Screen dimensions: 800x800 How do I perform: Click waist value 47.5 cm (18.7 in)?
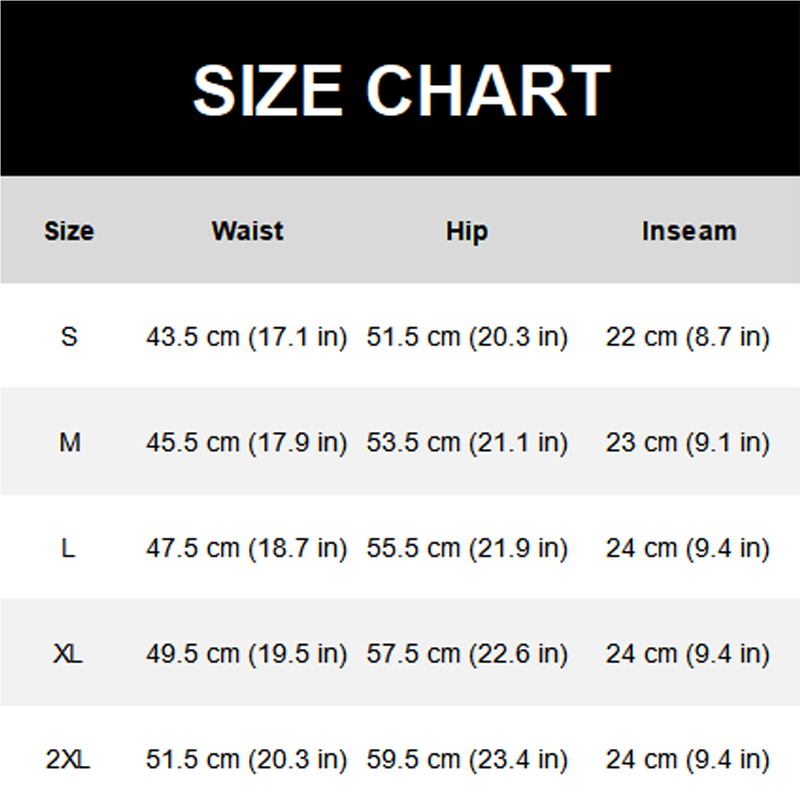click(x=246, y=548)
